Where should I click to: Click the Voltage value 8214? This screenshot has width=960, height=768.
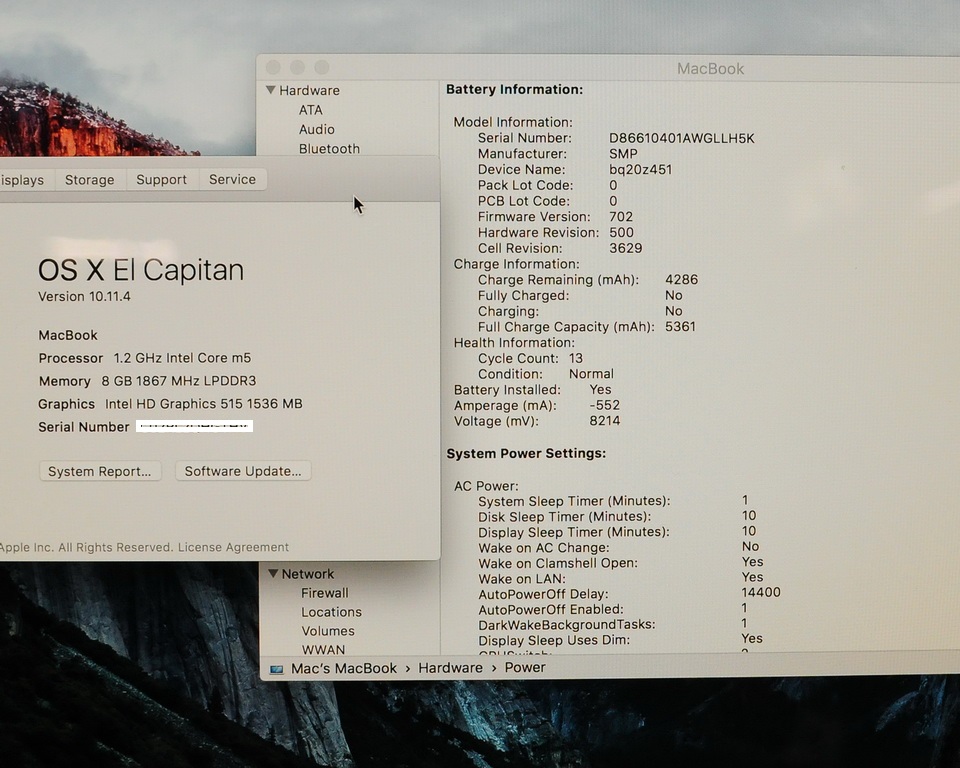605,421
